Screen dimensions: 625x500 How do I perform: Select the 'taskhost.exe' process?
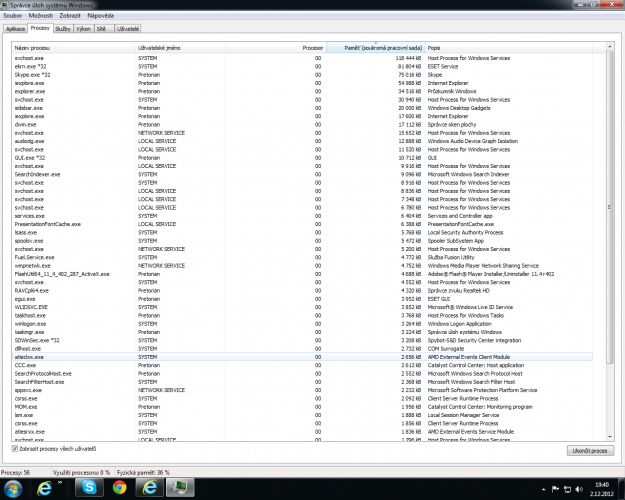(x=302, y=315)
